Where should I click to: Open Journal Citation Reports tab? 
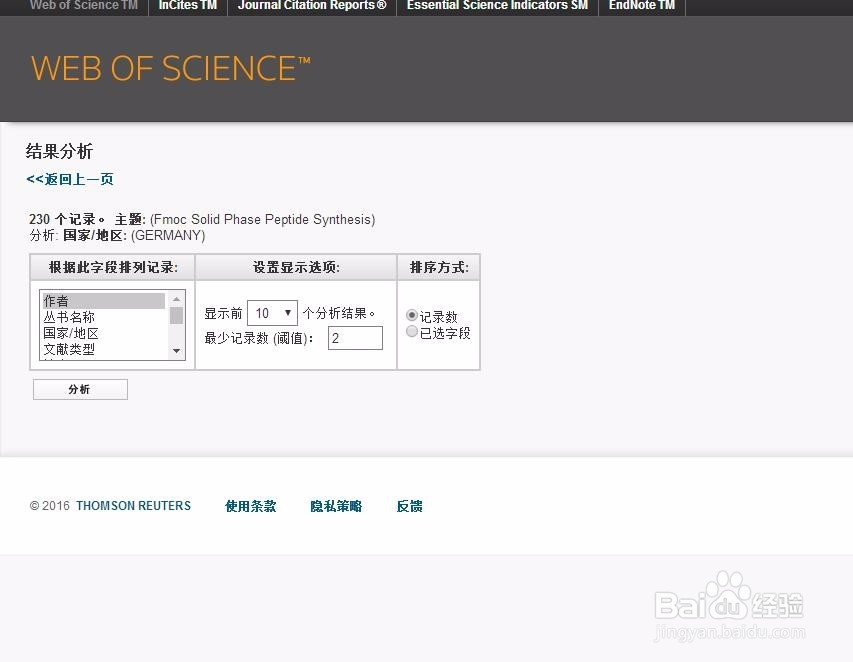pyautogui.click(x=312, y=5)
